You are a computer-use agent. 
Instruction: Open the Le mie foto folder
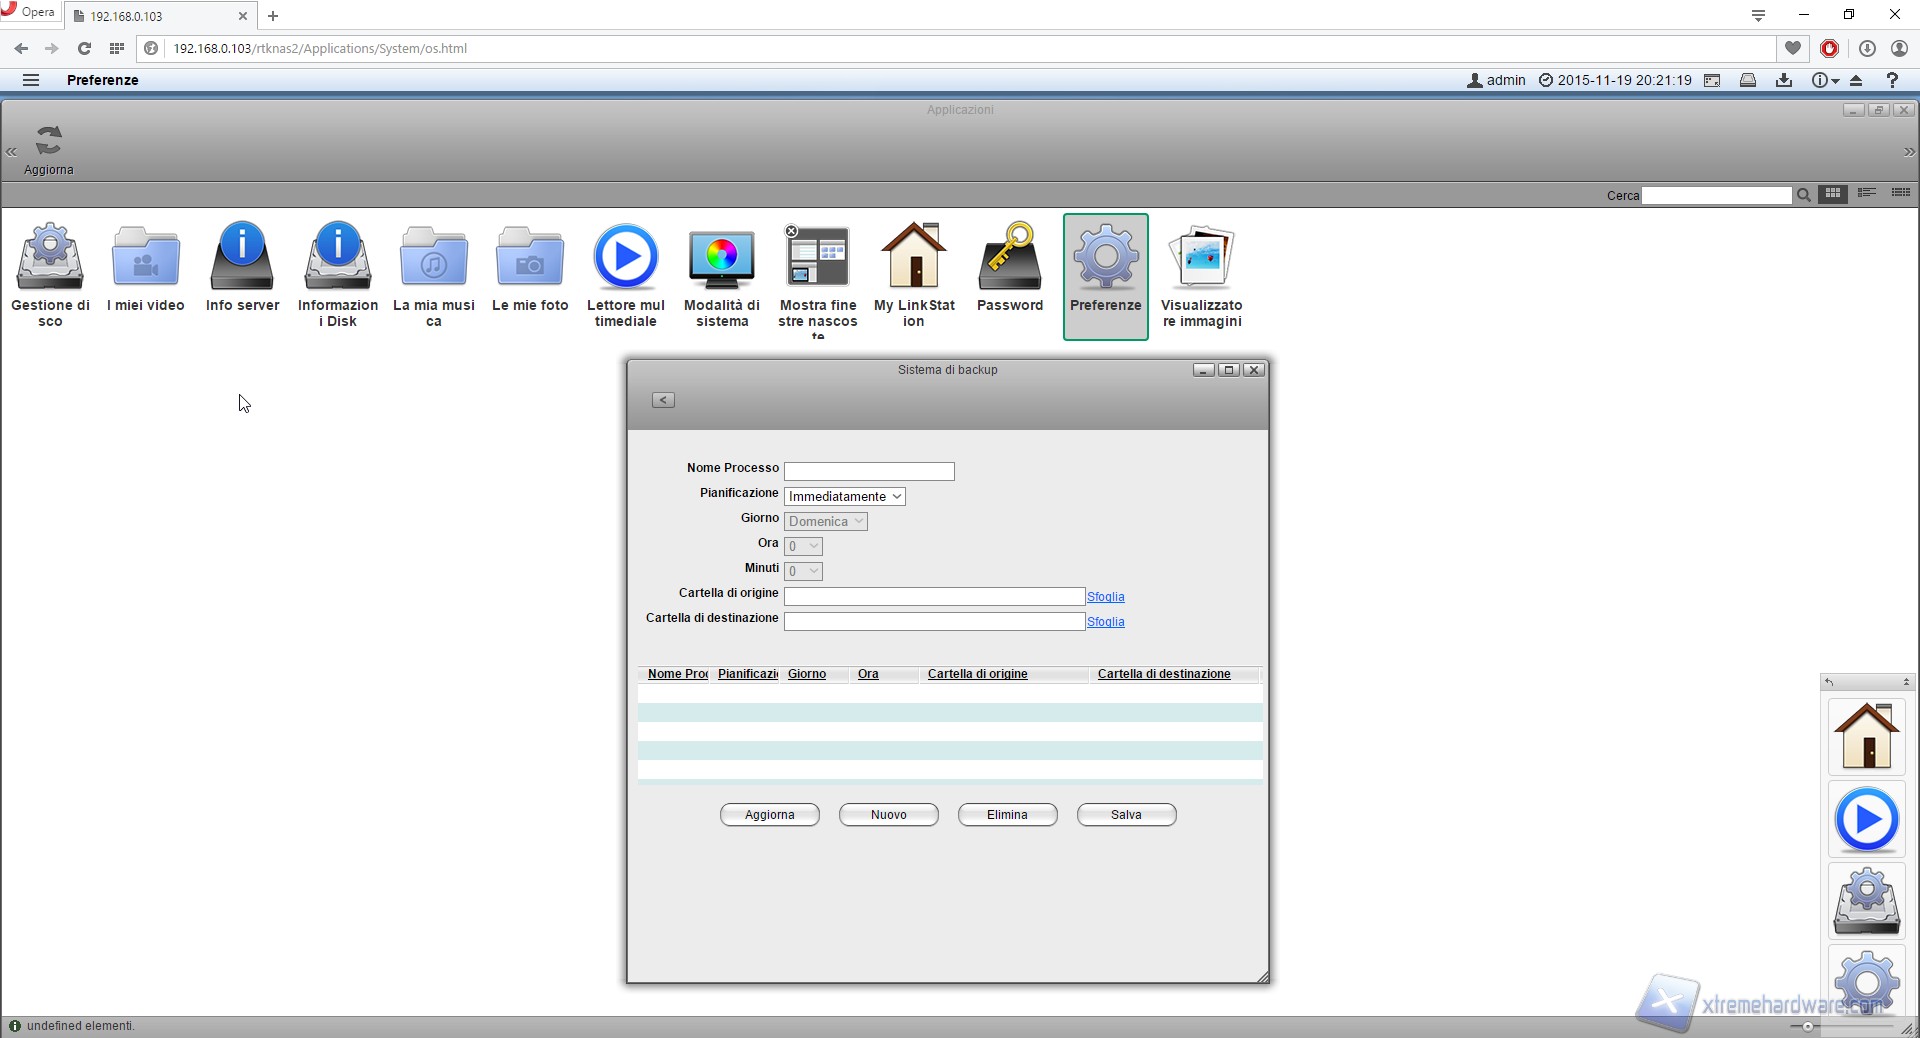(530, 258)
